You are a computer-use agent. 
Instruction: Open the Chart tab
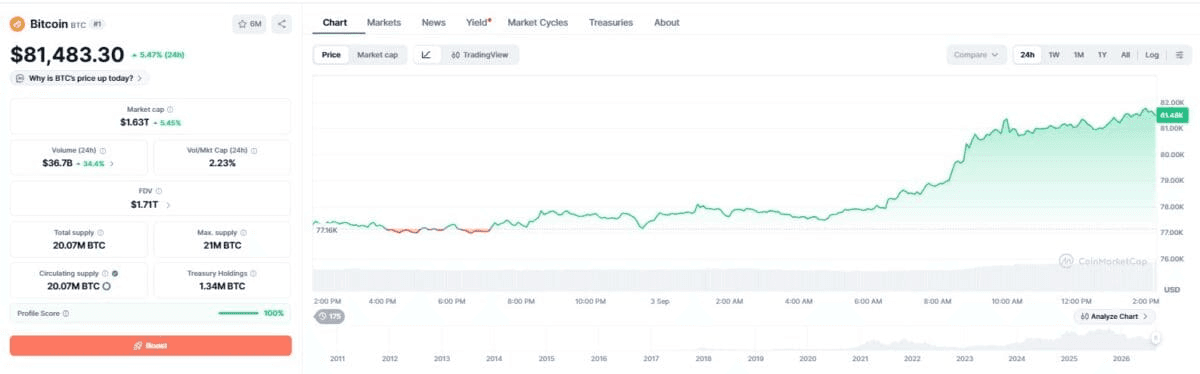[x=334, y=22]
